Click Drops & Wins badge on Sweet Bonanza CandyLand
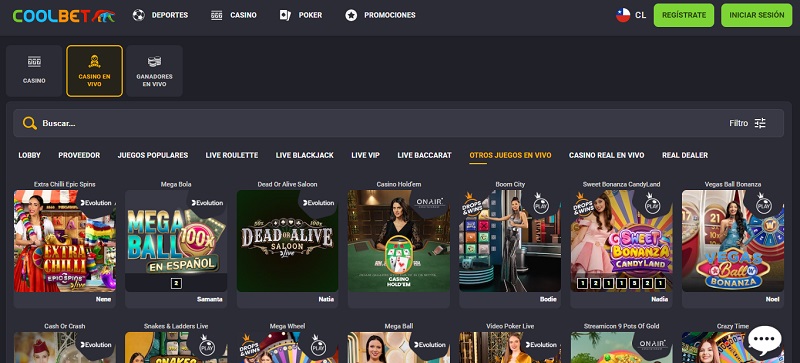 (583, 203)
